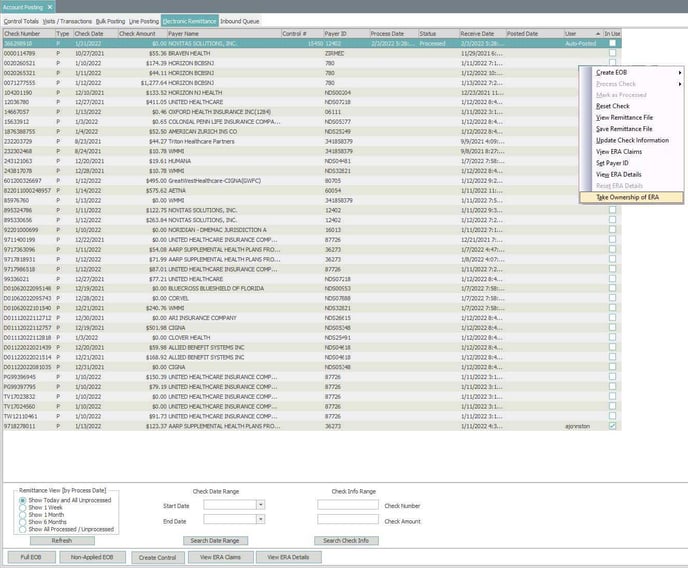Tick In Use checkbox for Braven Health row
The width and height of the screenshot is (688, 568).
click(612, 53)
